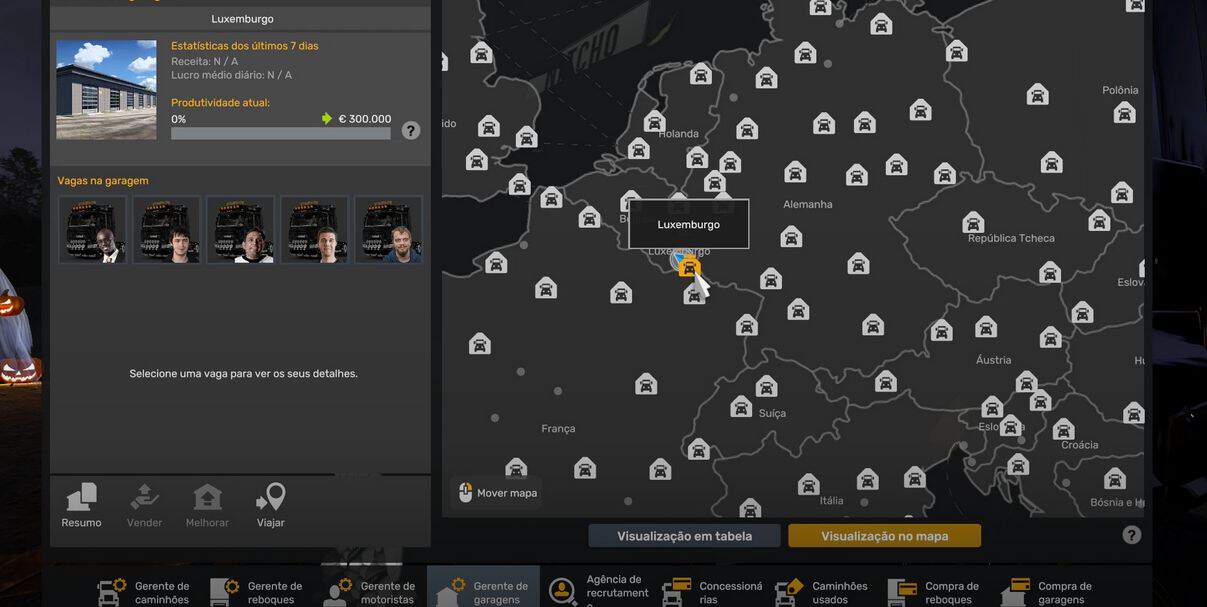The height and width of the screenshot is (607, 1207).
Task: Select the fifth driver slot in garage
Action: click(x=388, y=229)
